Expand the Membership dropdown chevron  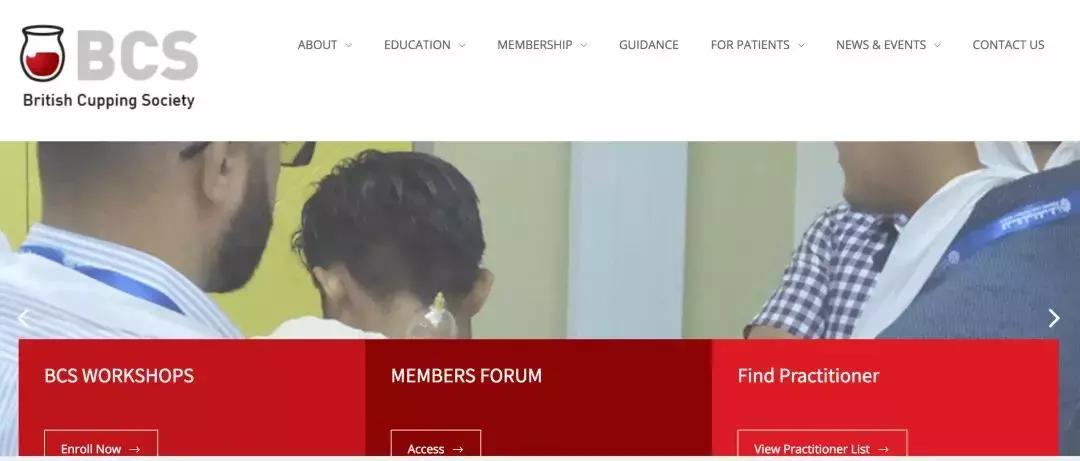click(583, 45)
